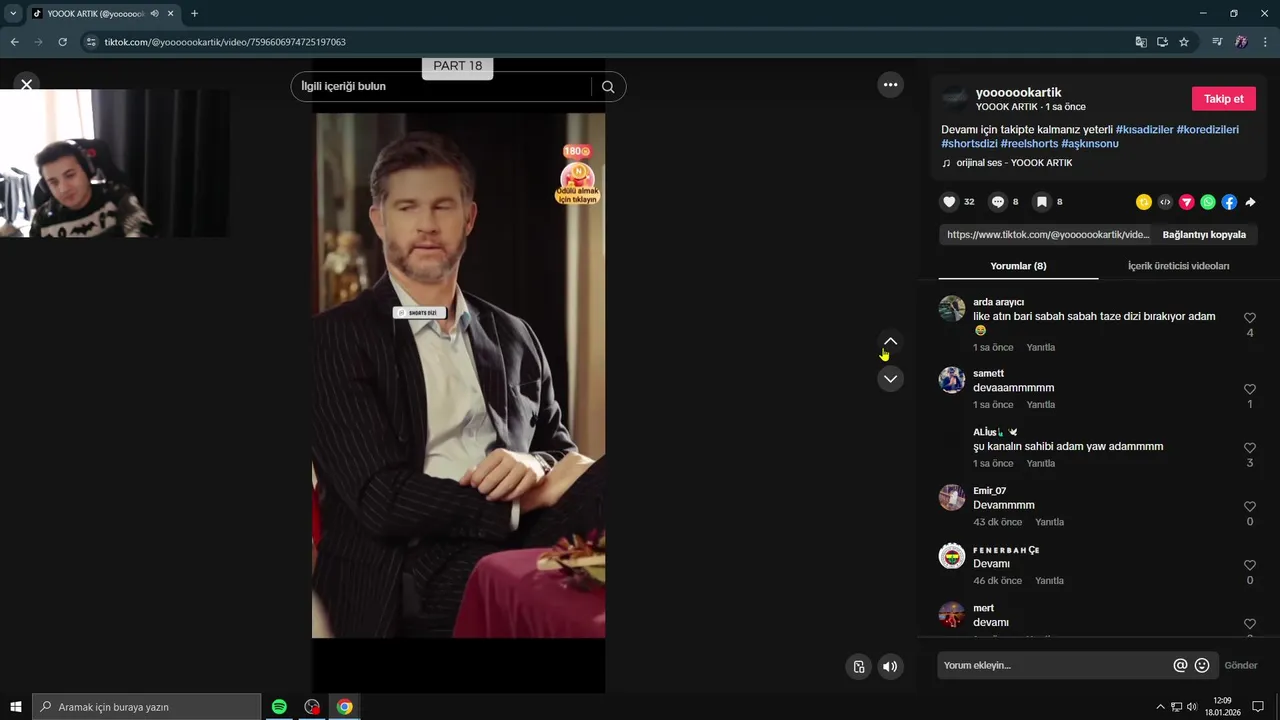Image resolution: width=1280 pixels, height=720 pixels.
Task: Toggle auto-scroll icon beside volume button
Action: [858, 667]
